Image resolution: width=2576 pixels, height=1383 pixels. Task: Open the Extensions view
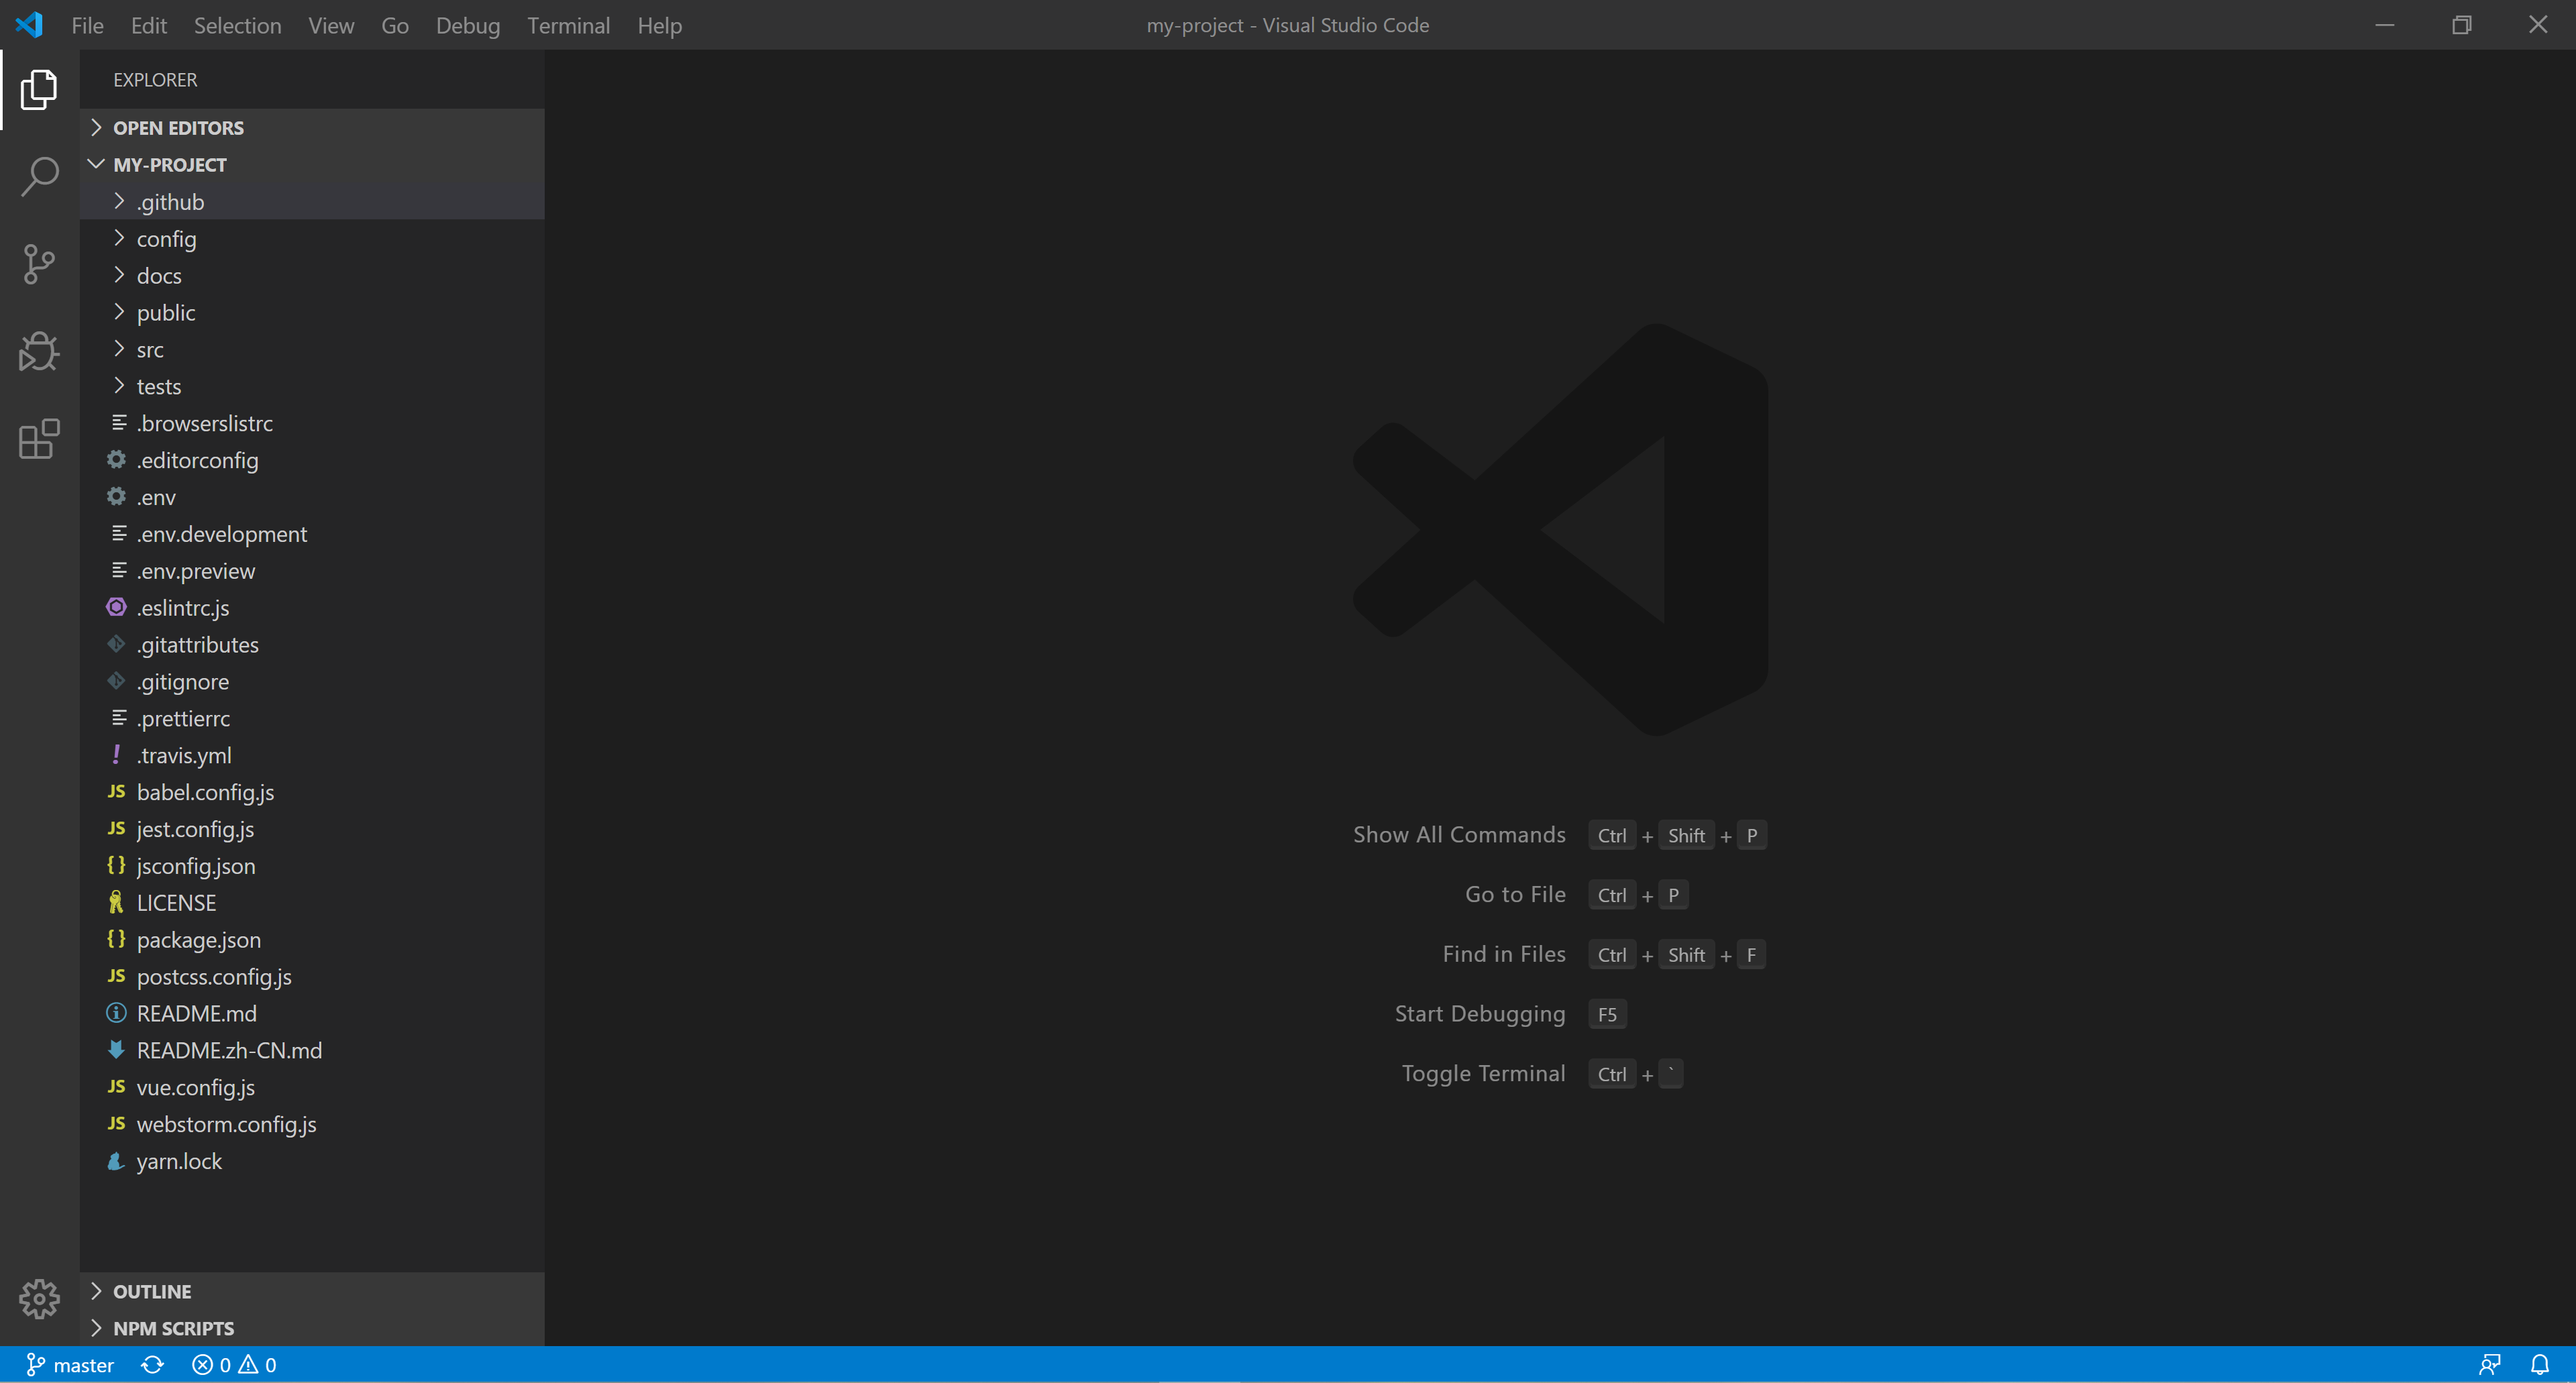point(38,439)
